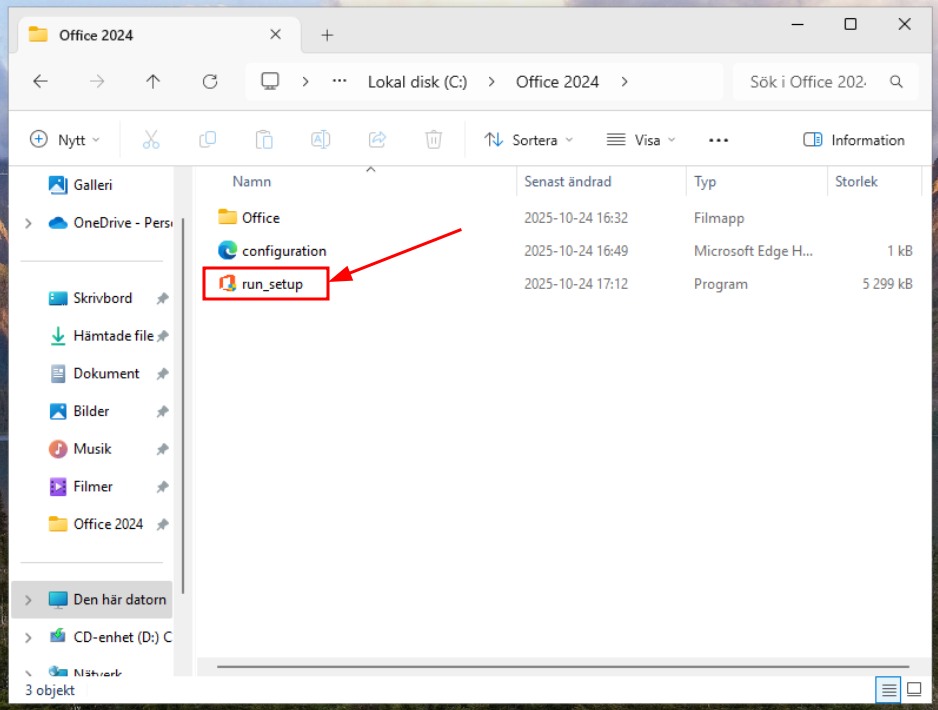Screen dimensions: 938x710
Task: Select Lokal disk (C:) in address bar
Action: 417,82
